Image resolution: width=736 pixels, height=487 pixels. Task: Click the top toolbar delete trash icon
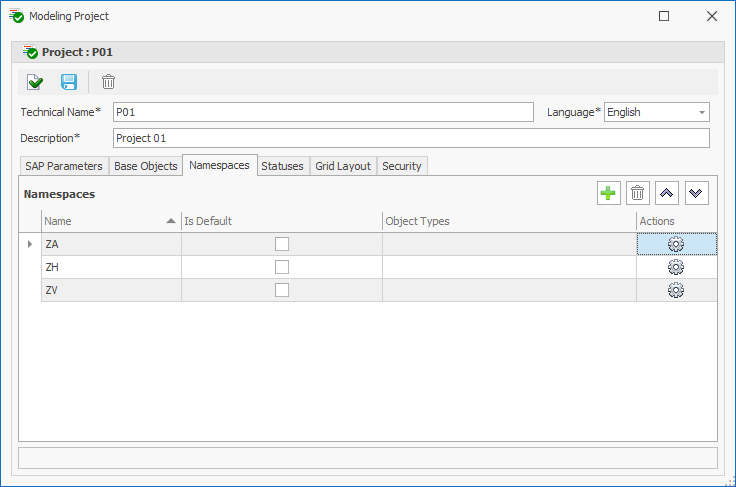[108, 82]
